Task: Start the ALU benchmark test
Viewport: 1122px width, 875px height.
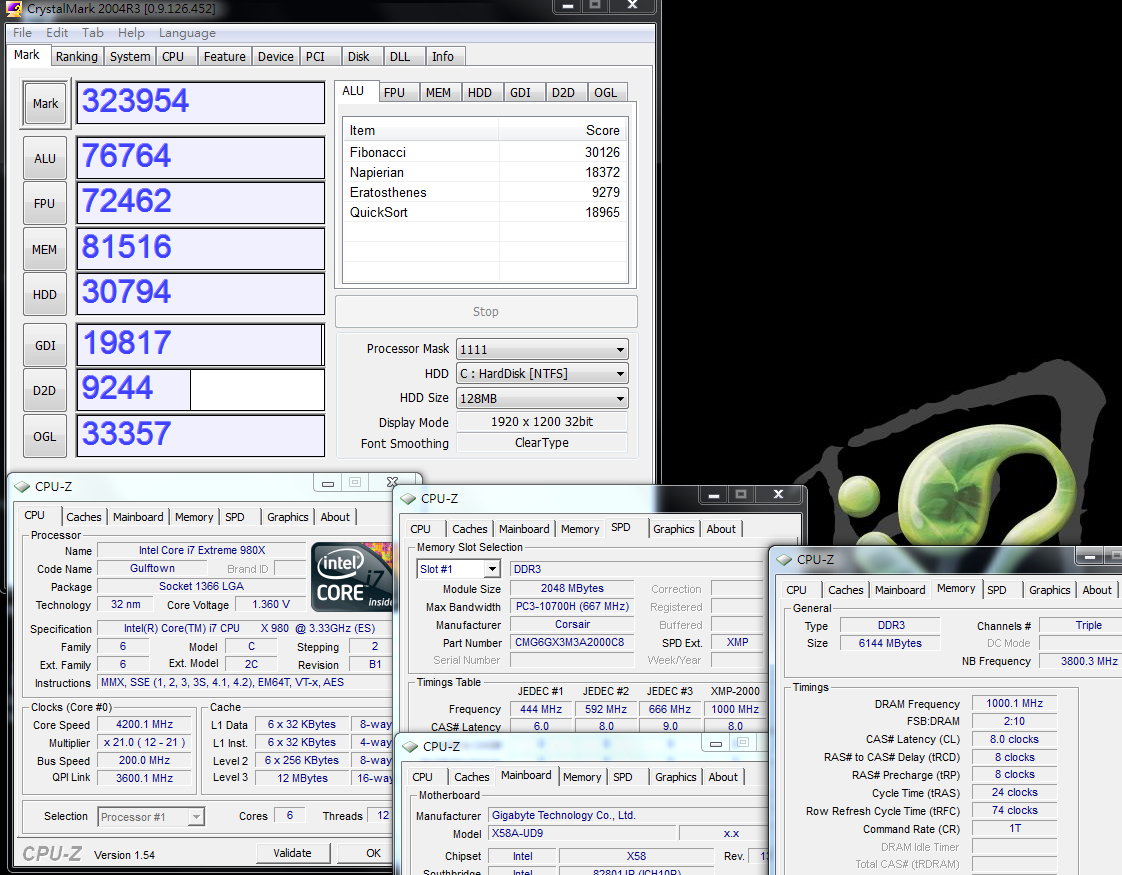Action: 45,158
